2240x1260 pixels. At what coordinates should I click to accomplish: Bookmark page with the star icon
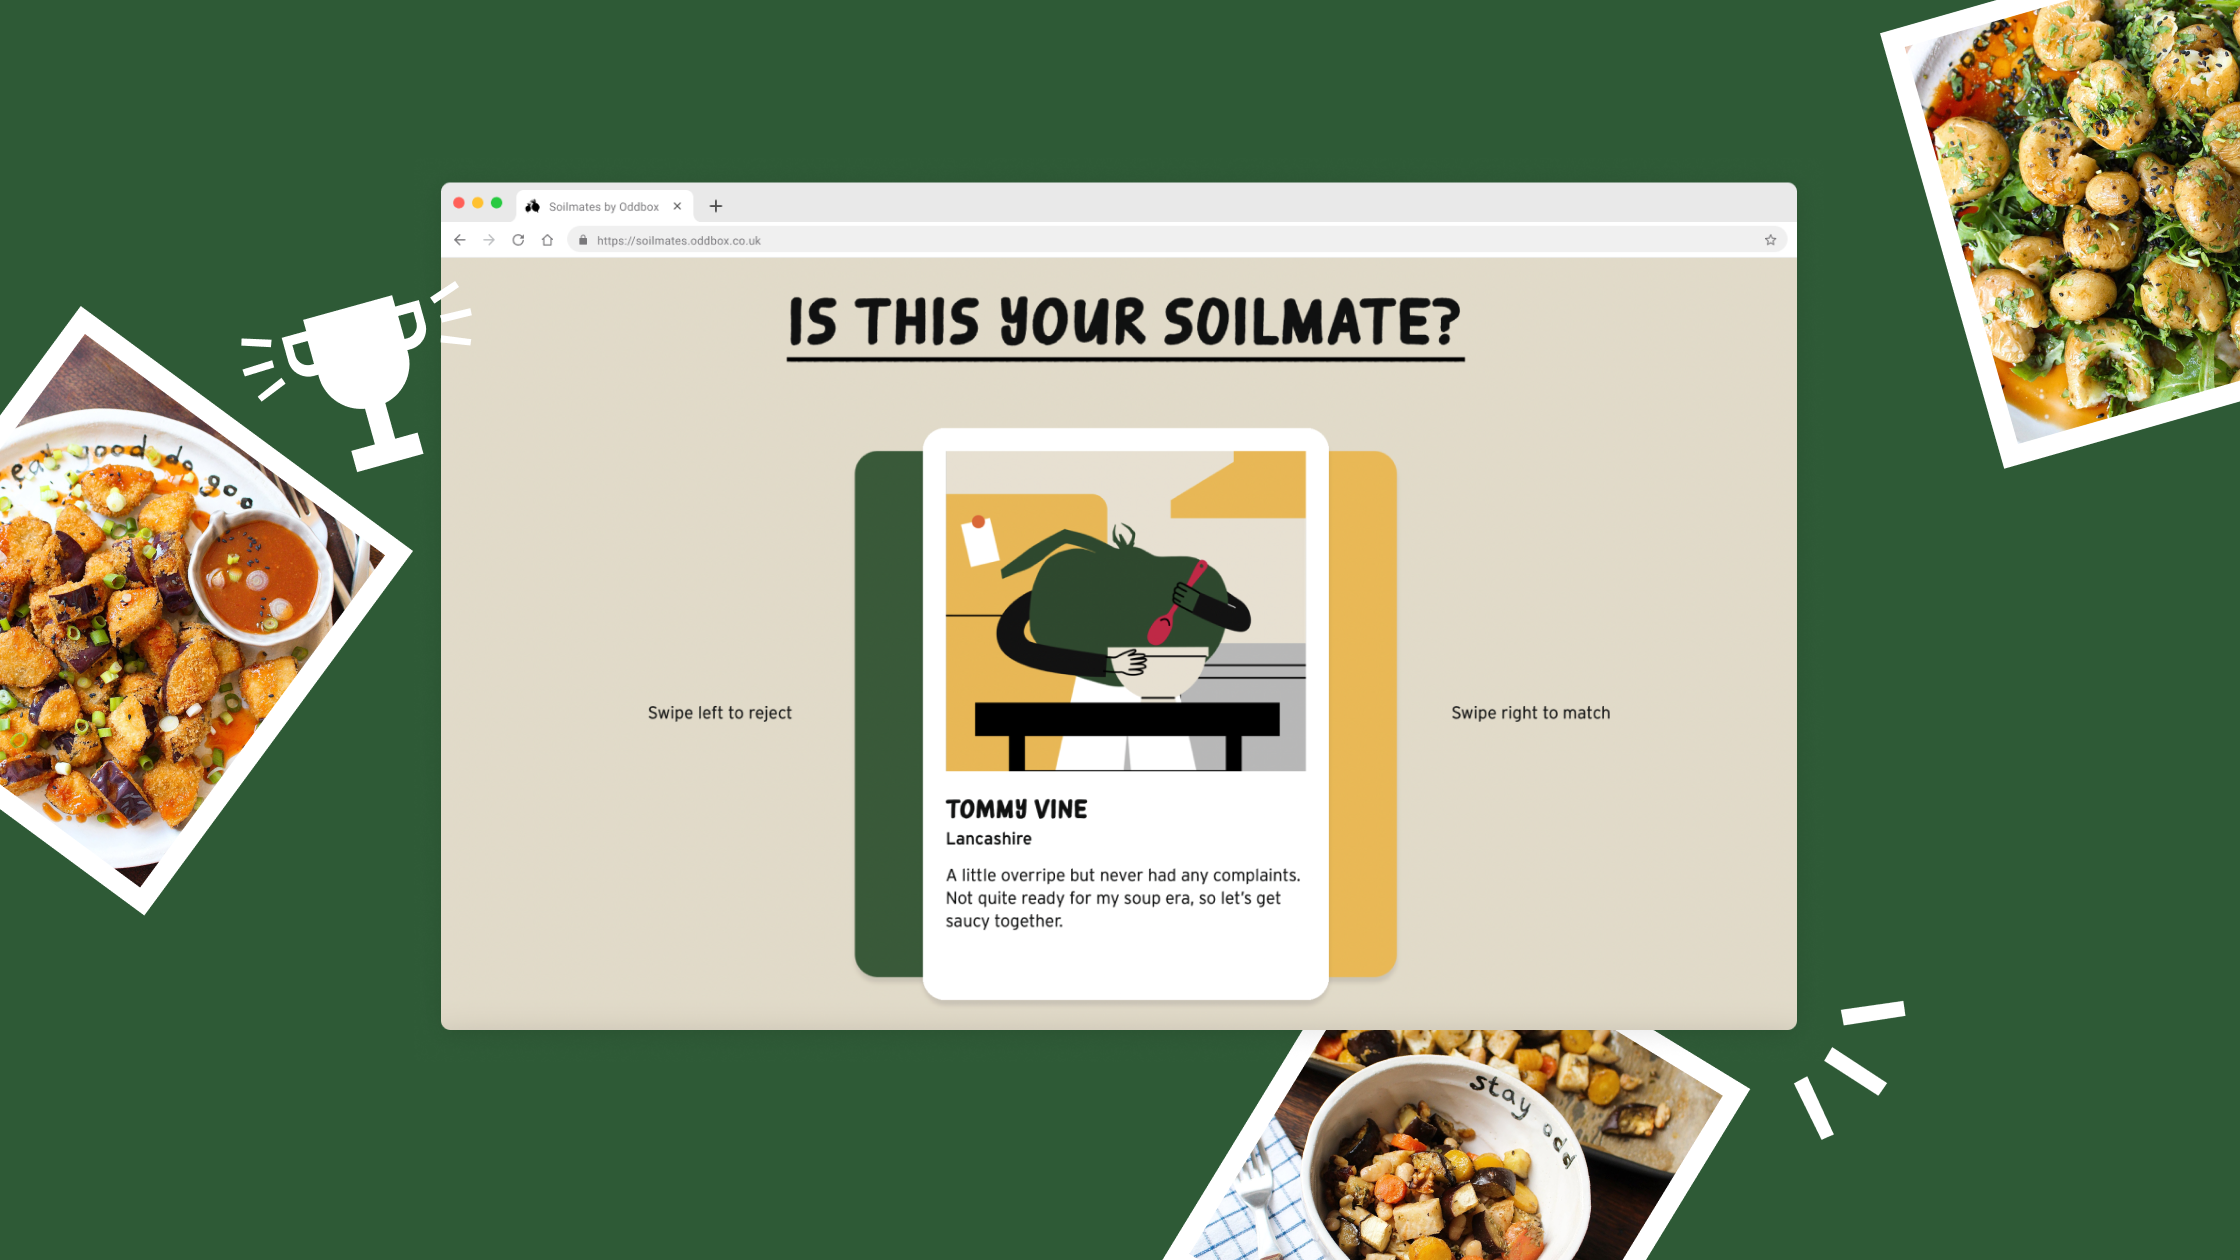tap(1770, 240)
